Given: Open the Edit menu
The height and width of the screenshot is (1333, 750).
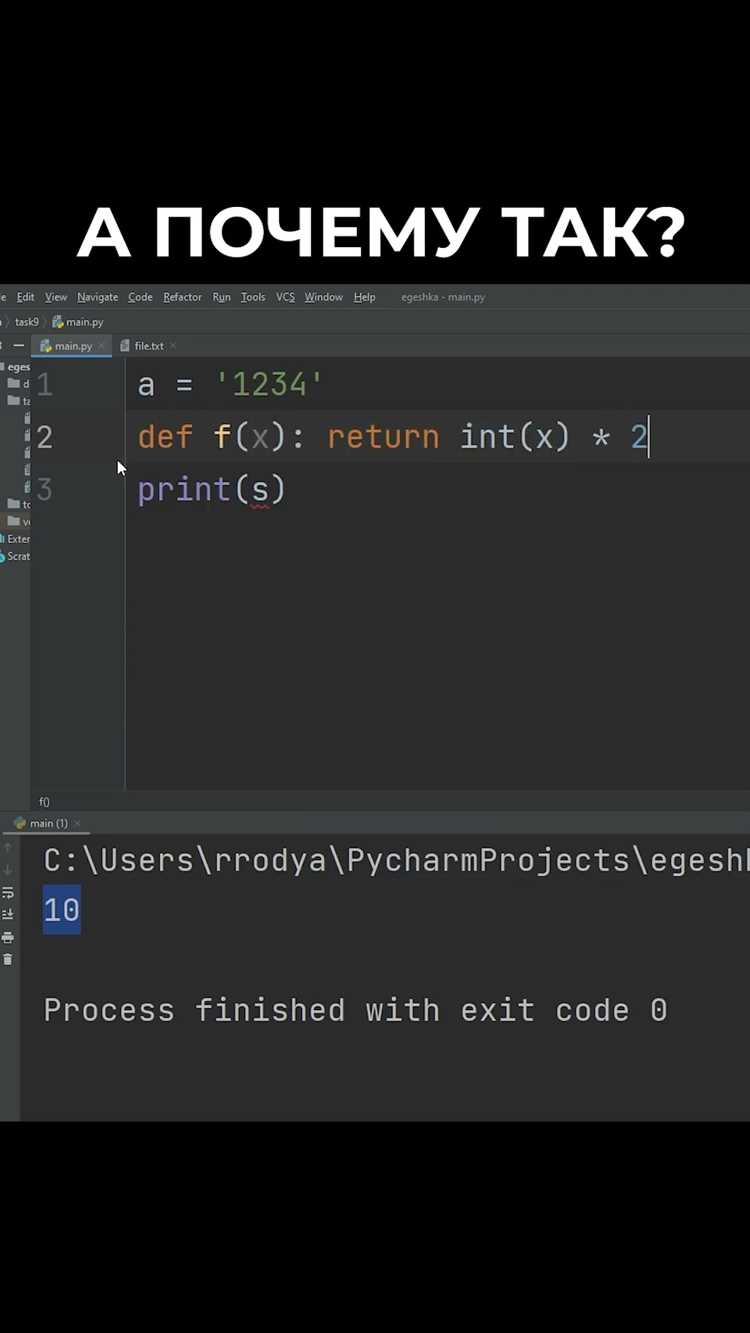Looking at the screenshot, I should (25, 297).
